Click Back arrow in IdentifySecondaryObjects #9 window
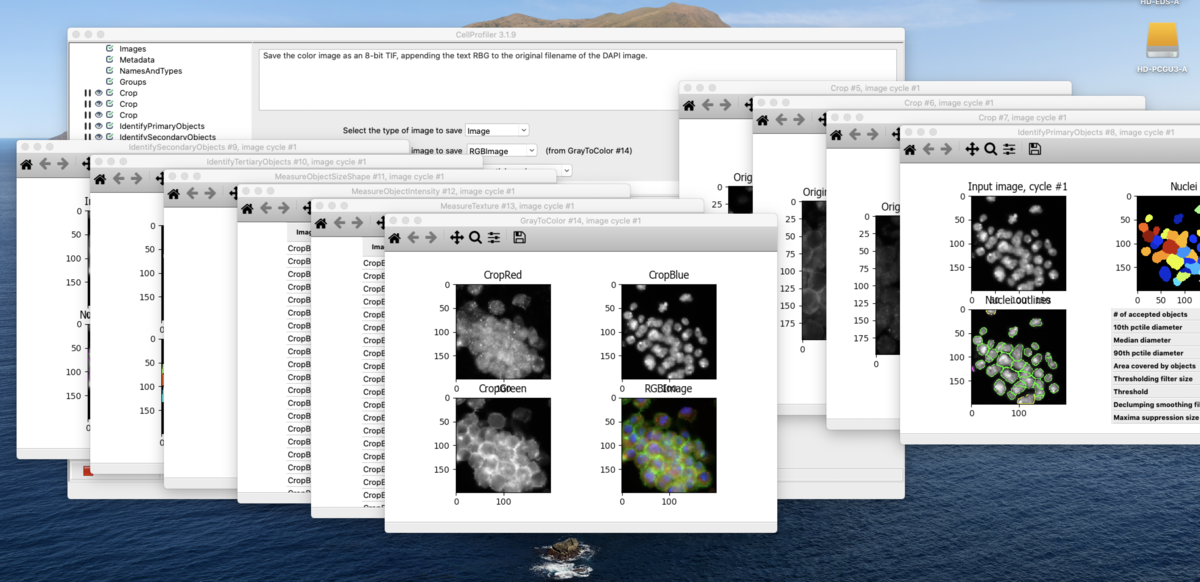This screenshot has height=582, width=1200. pos(45,164)
